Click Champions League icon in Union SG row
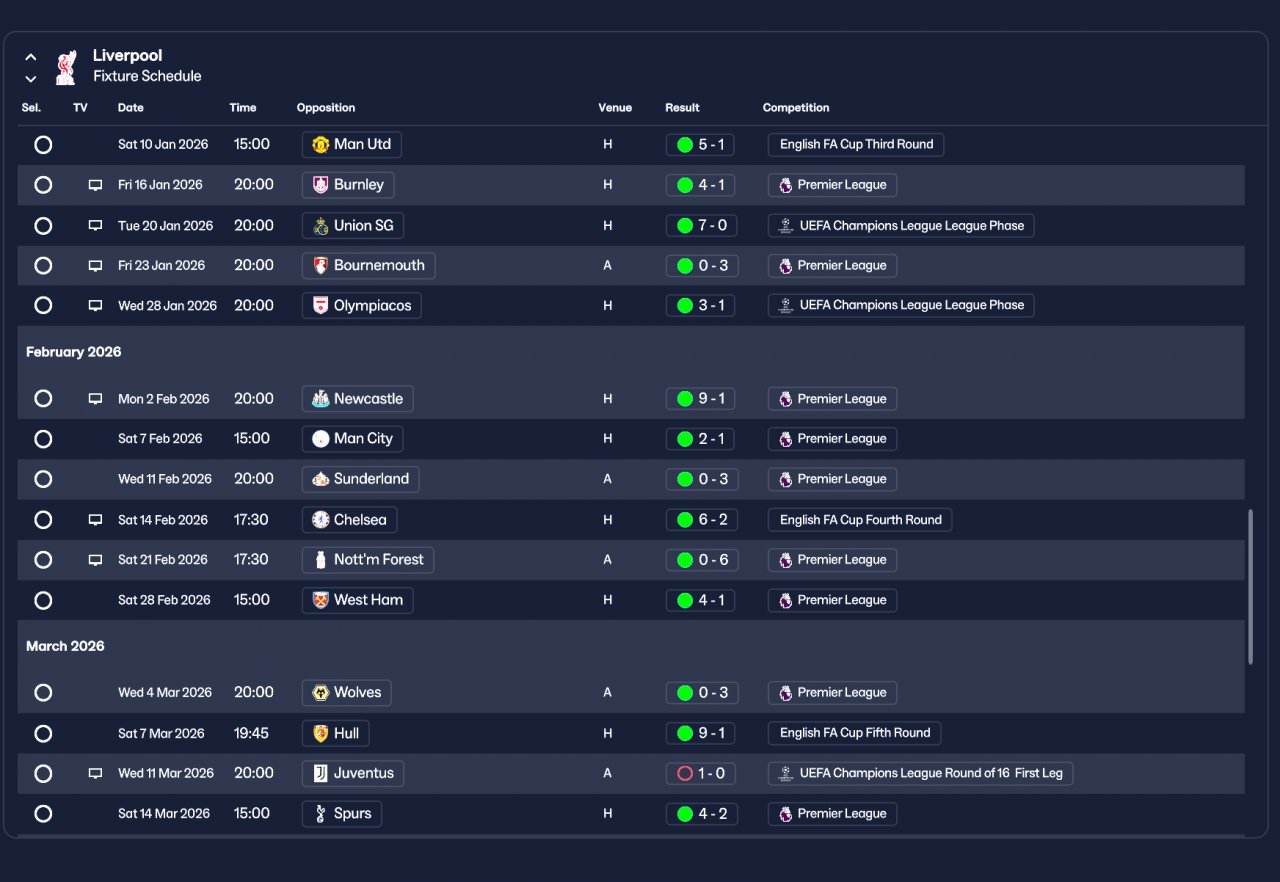 (x=785, y=226)
